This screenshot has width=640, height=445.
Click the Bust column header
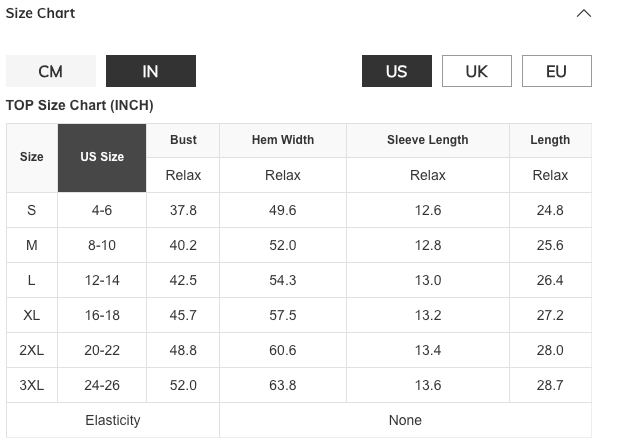point(183,140)
